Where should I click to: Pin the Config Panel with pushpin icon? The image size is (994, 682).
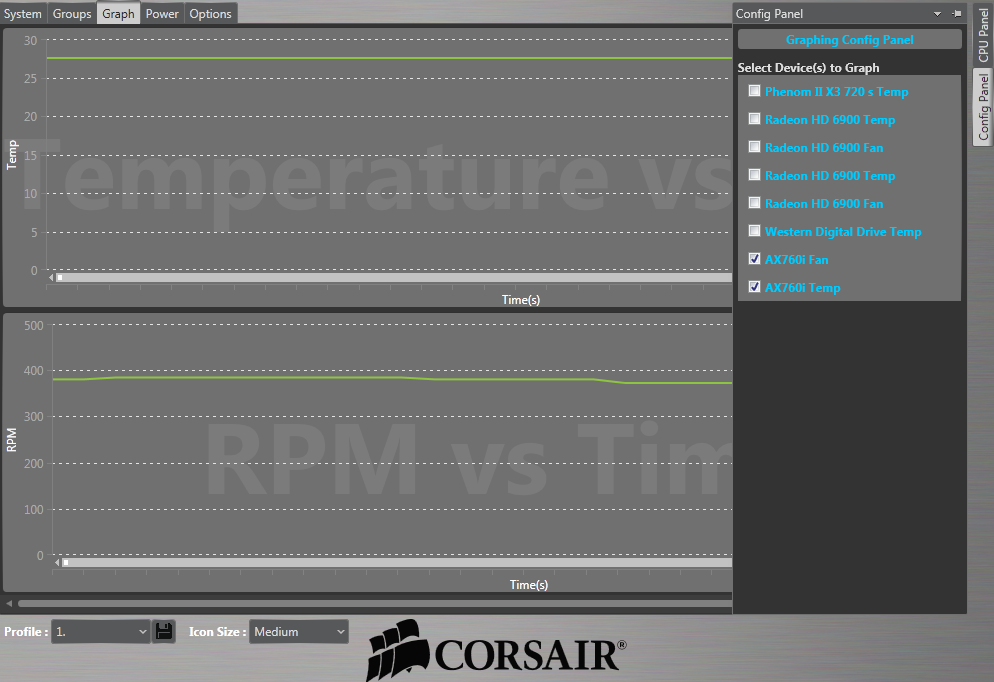point(957,13)
